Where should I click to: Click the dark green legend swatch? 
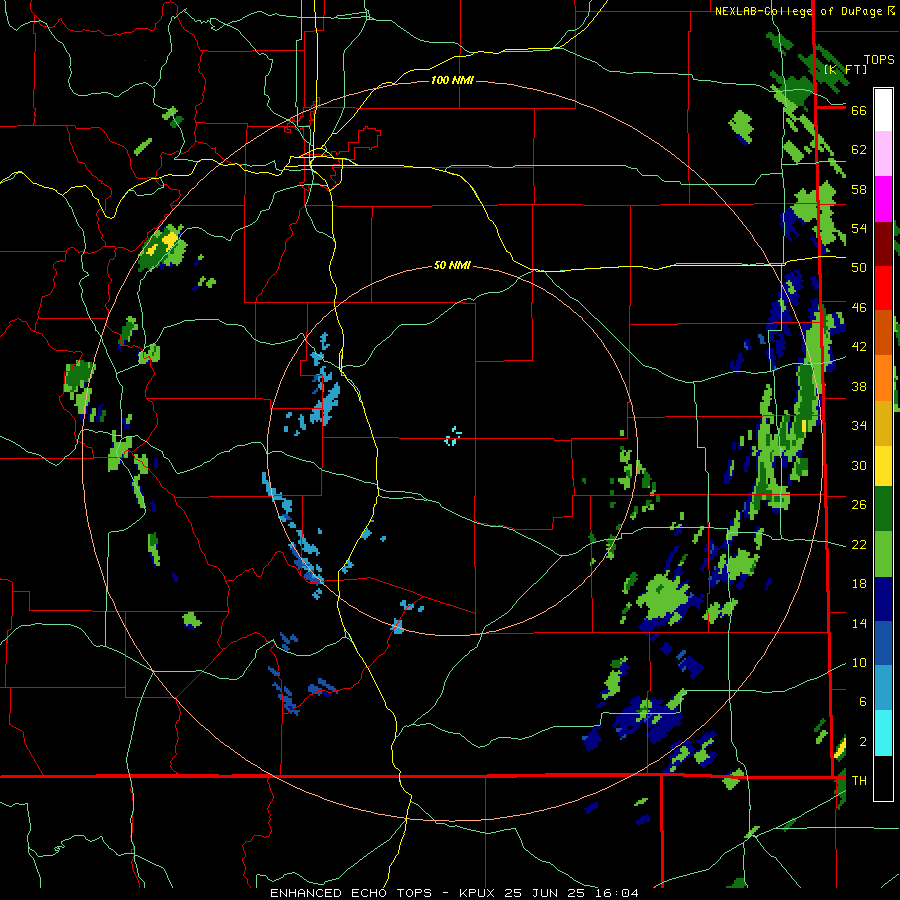[x=883, y=509]
